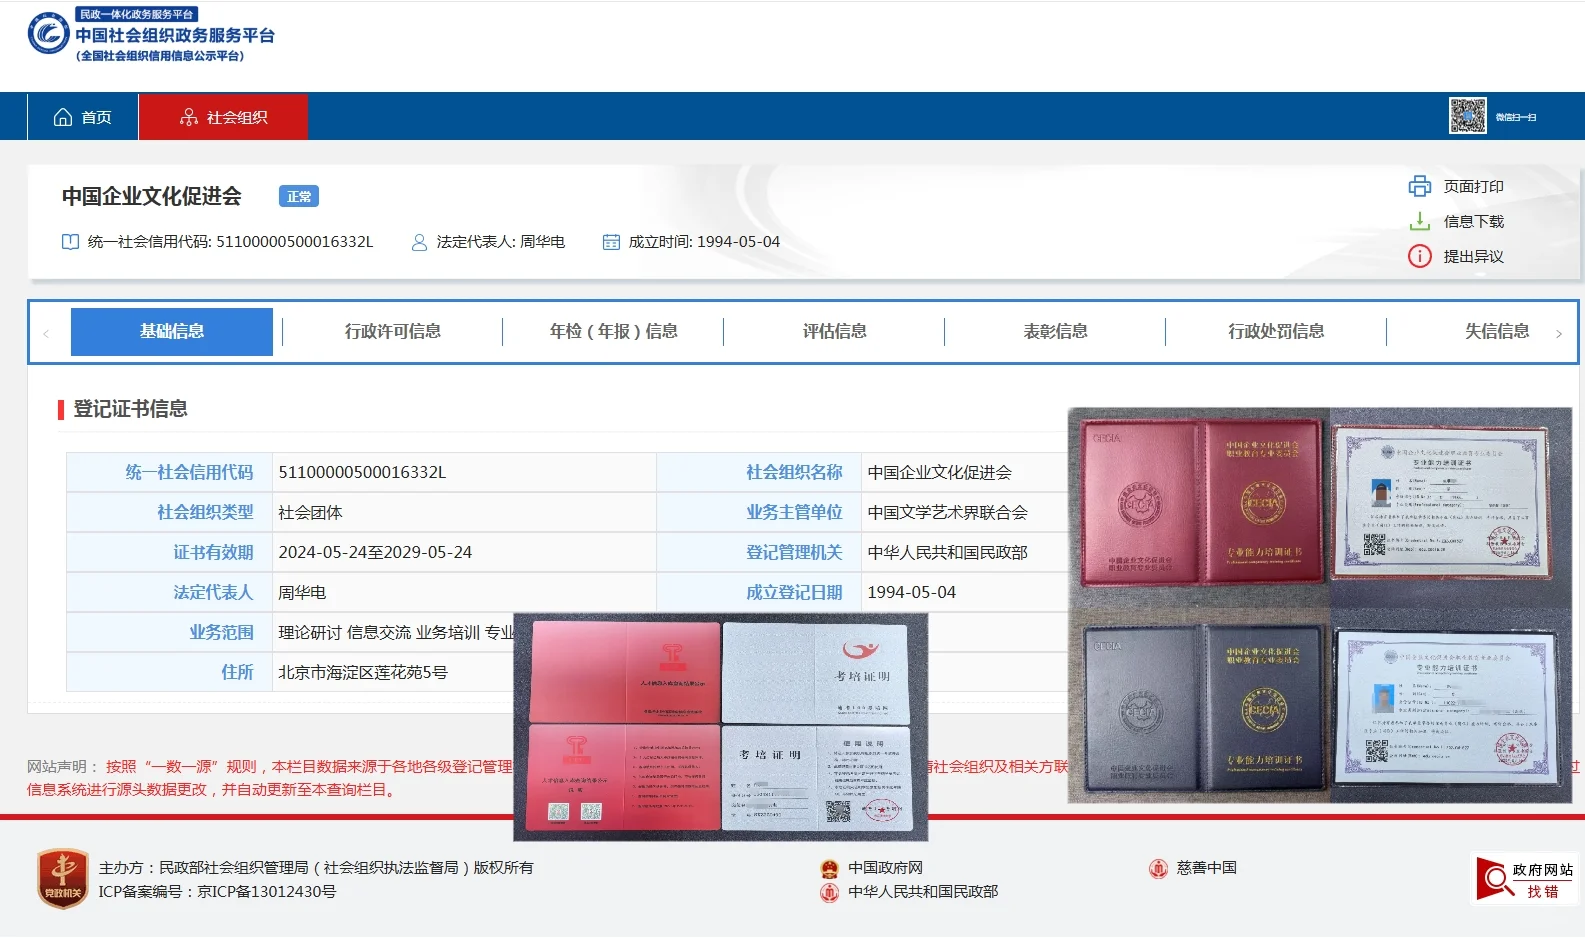The height and width of the screenshot is (938, 1585).
Task: Click the 页面打印 printer icon
Action: click(x=1420, y=186)
